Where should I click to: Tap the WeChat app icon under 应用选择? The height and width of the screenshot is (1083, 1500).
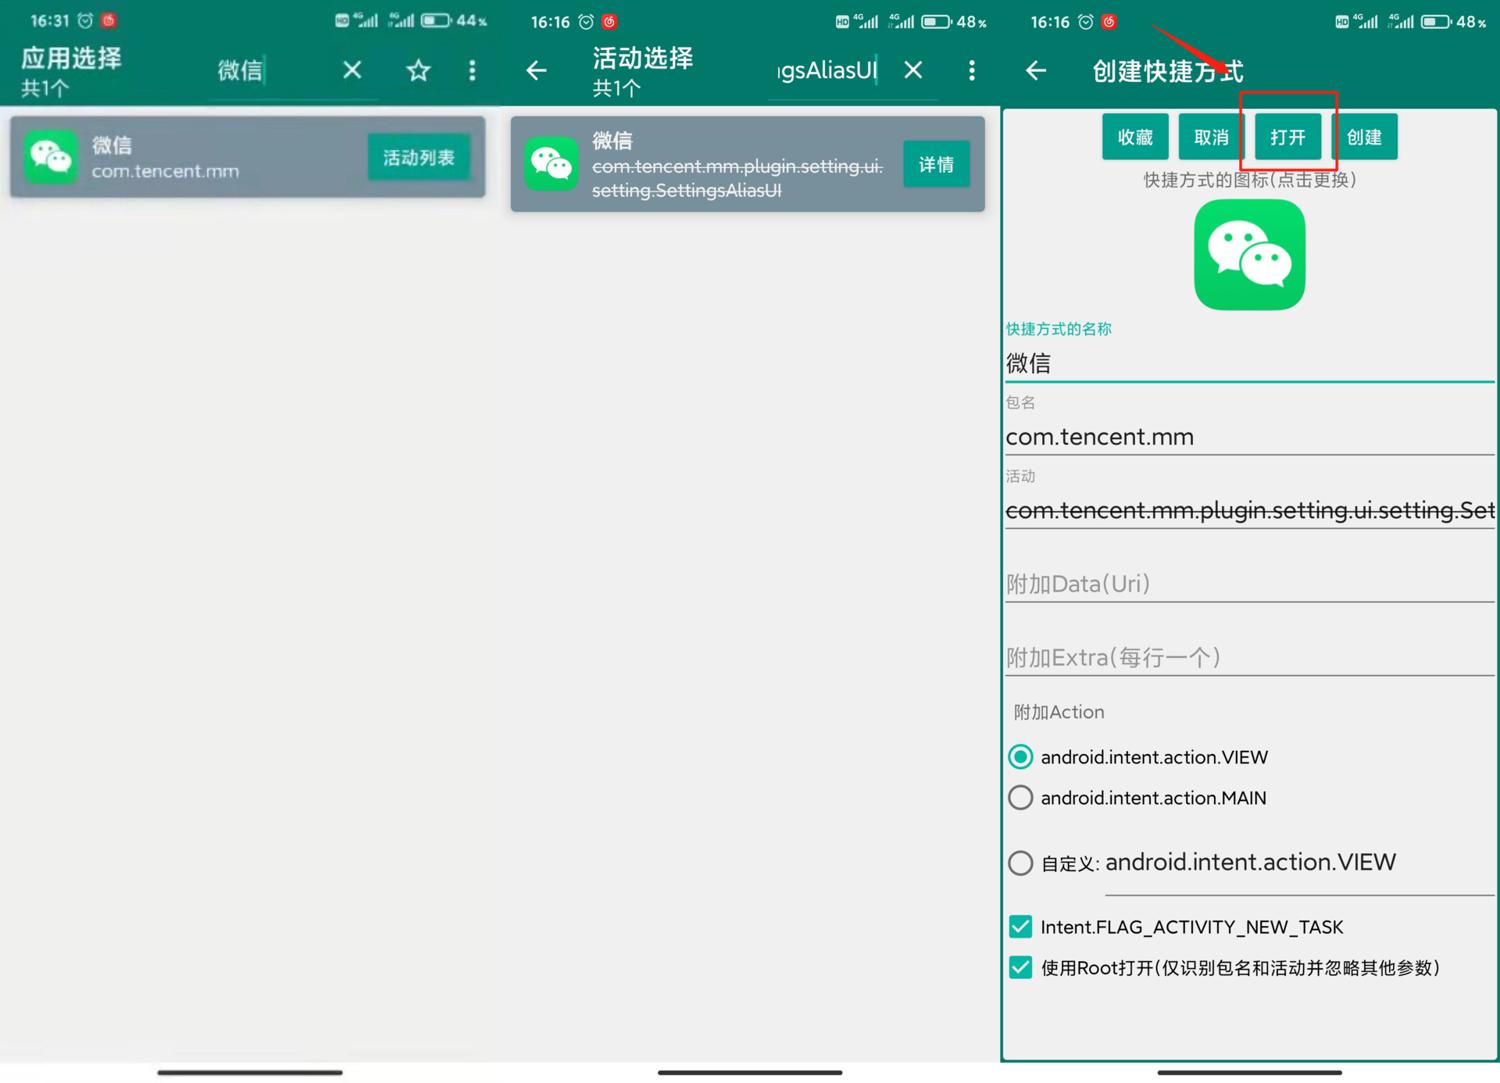point(50,157)
